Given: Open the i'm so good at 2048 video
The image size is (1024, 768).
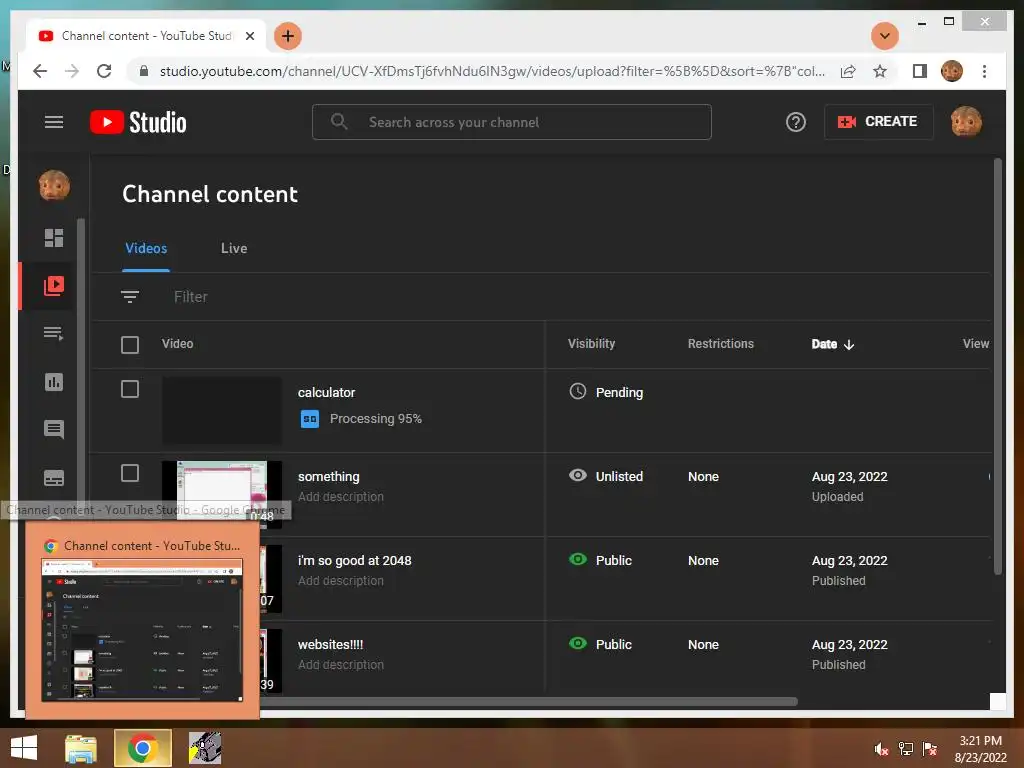Looking at the screenshot, I should (x=355, y=560).
